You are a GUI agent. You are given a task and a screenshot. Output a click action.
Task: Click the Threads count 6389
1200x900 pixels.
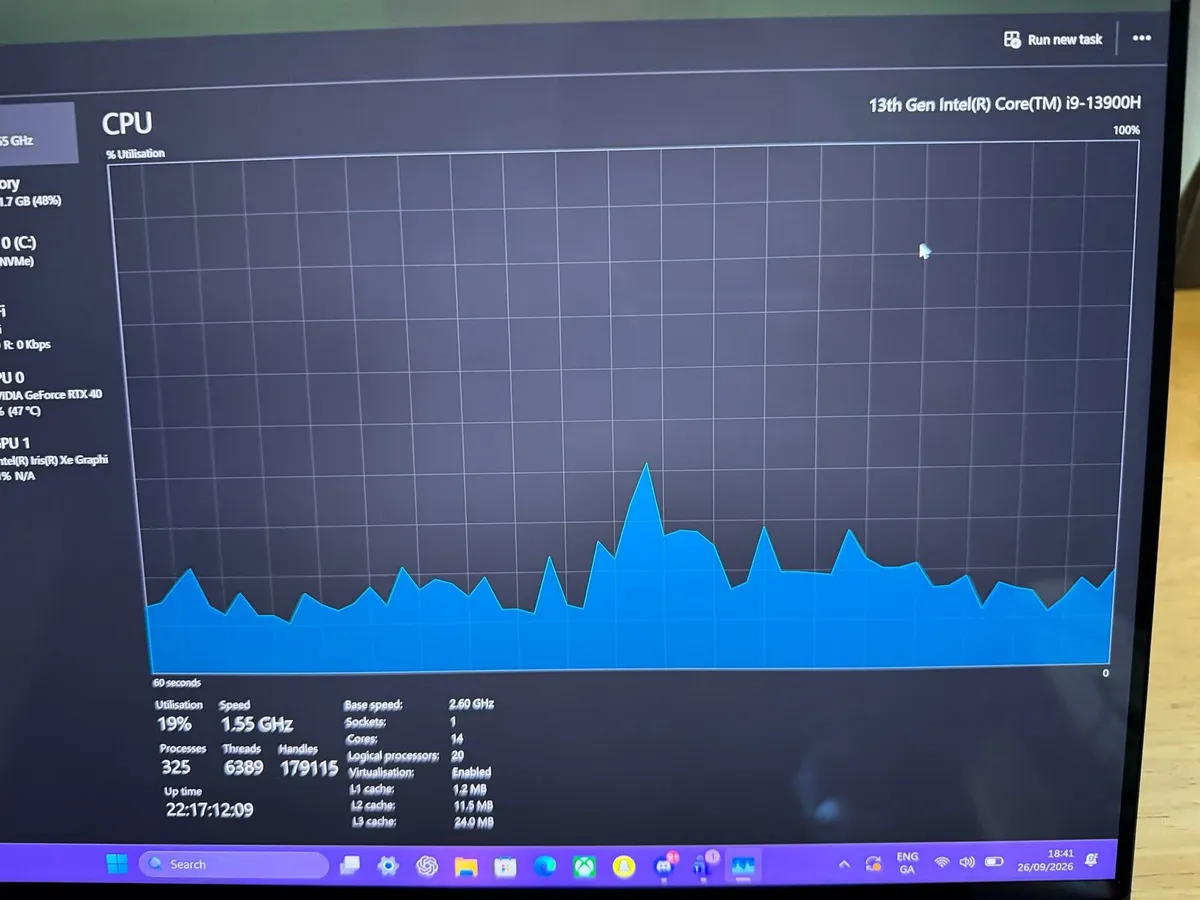point(243,768)
